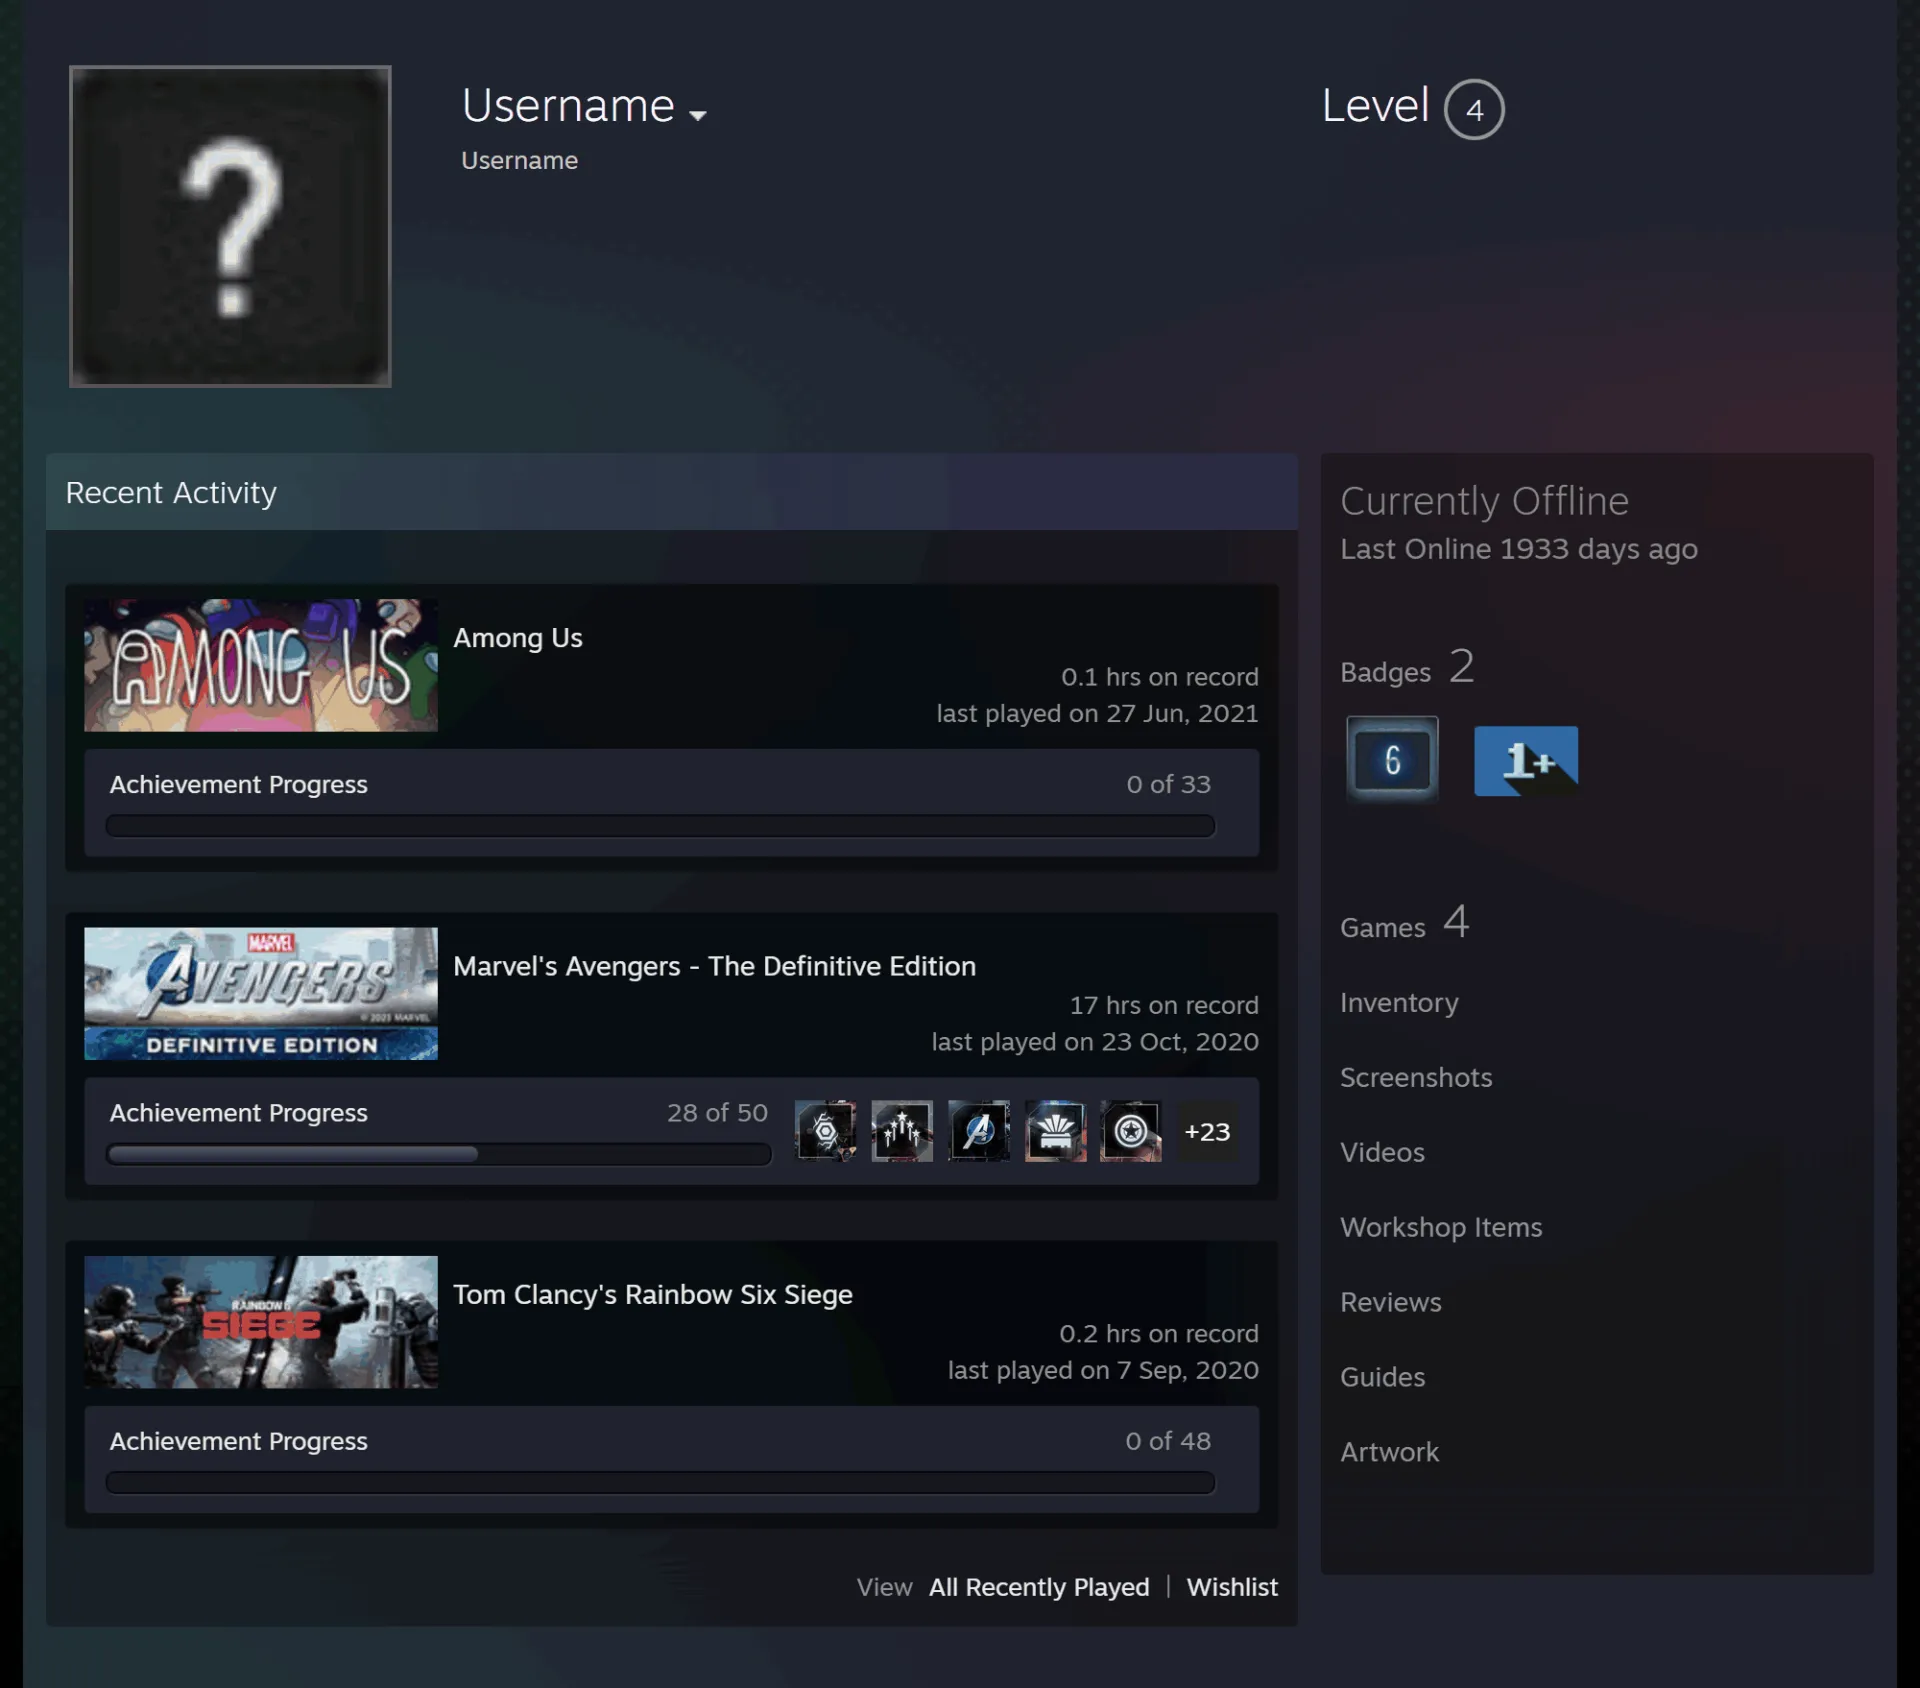This screenshot has height=1688, width=1920.
Task: Click the 1+ community badge icon
Action: [x=1526, y=761]
